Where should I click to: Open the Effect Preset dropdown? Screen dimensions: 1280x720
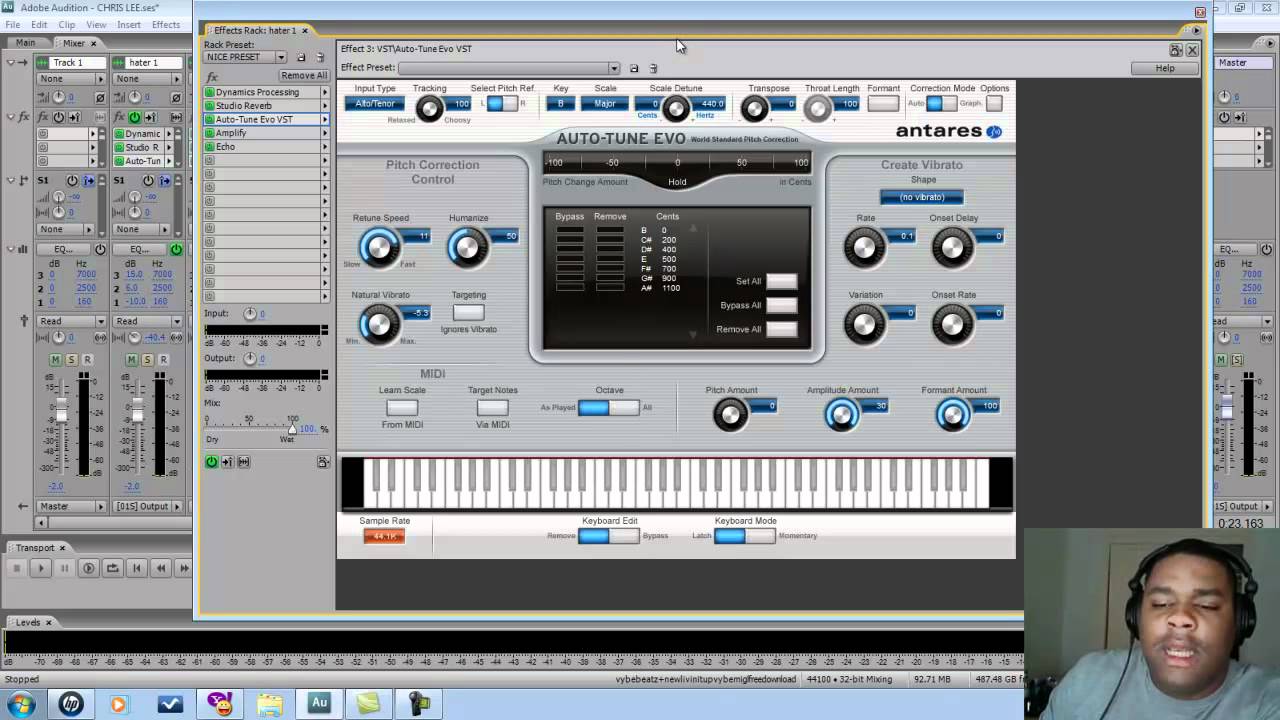click(x=509, y=68)
